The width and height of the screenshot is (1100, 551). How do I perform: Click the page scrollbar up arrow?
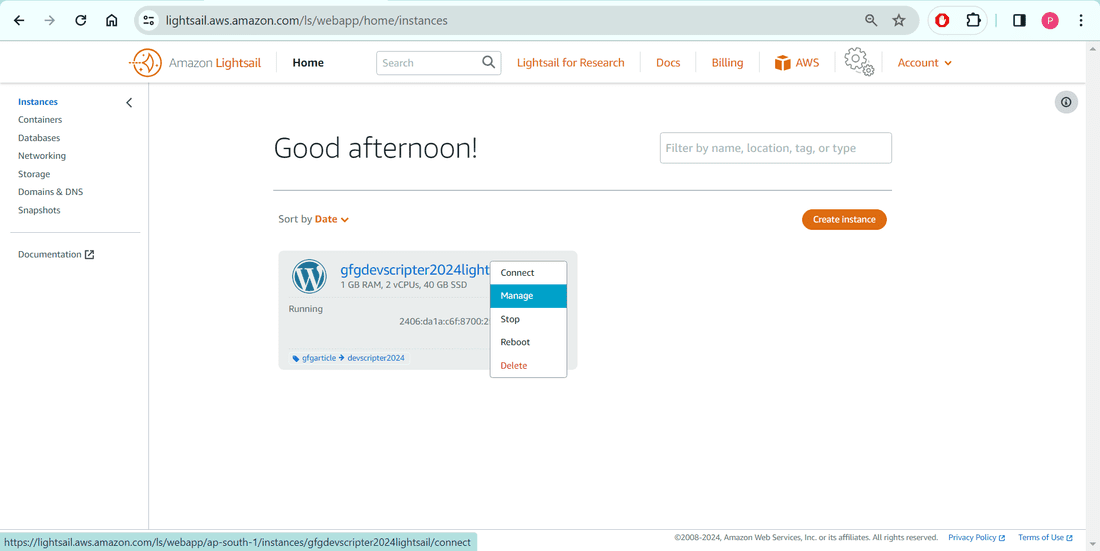coord(1093,49)
